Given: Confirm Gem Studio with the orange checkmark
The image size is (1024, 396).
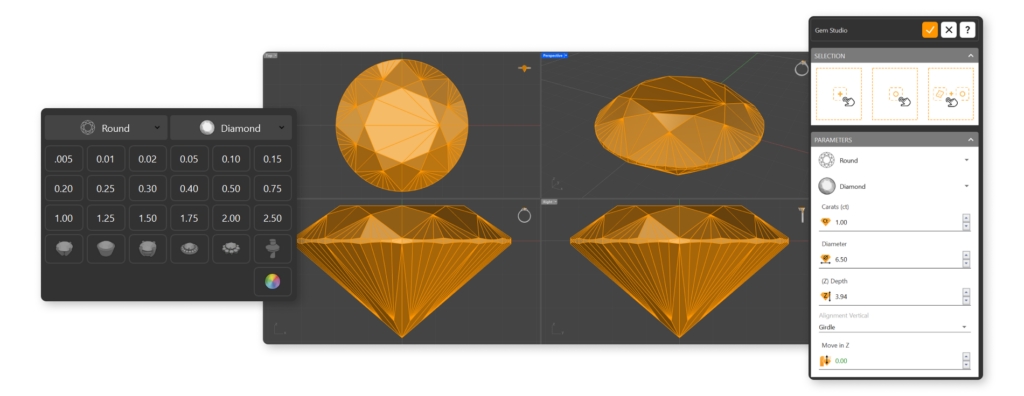Looking at the screenshot, I should [x=930, y=30].
